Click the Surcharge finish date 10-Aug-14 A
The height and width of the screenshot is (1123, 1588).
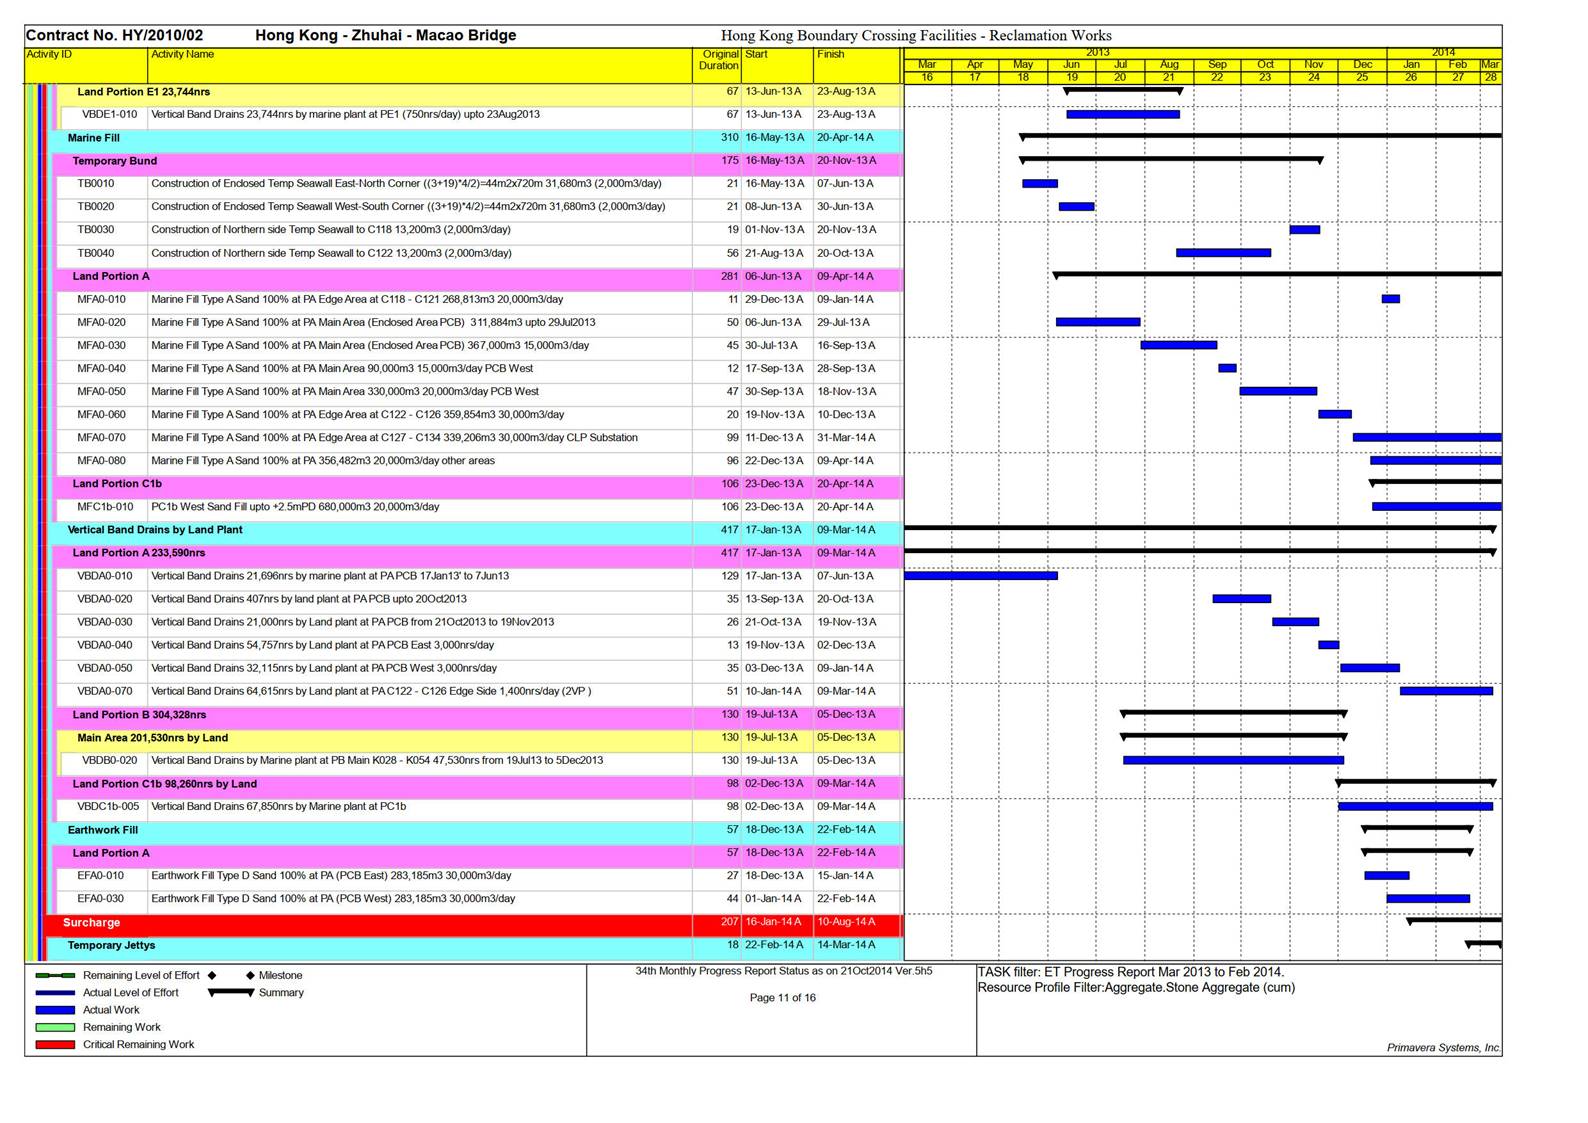coord(846,922)
